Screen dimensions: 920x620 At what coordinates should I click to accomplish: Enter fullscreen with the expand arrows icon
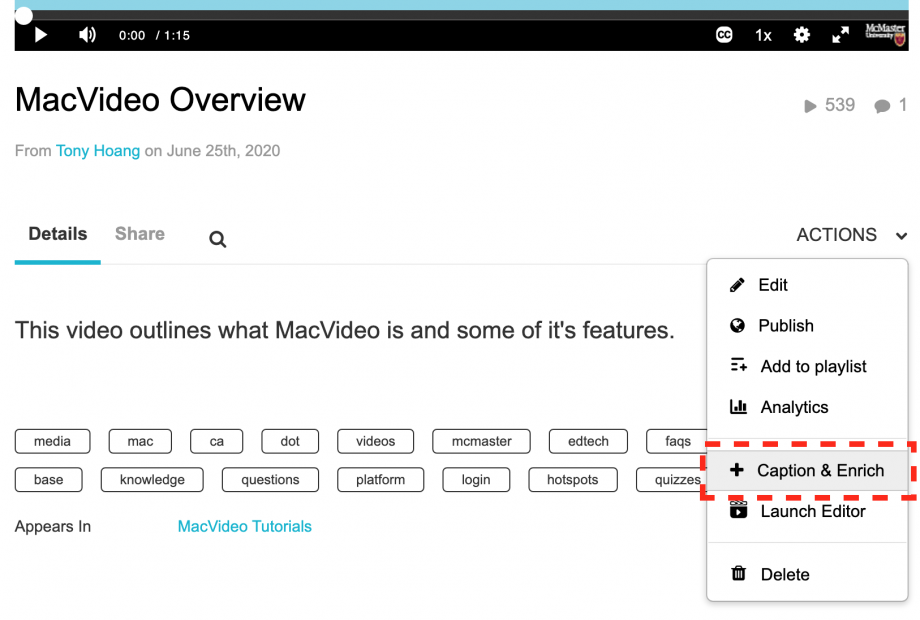pyautogui.click(x=840, y=35)
